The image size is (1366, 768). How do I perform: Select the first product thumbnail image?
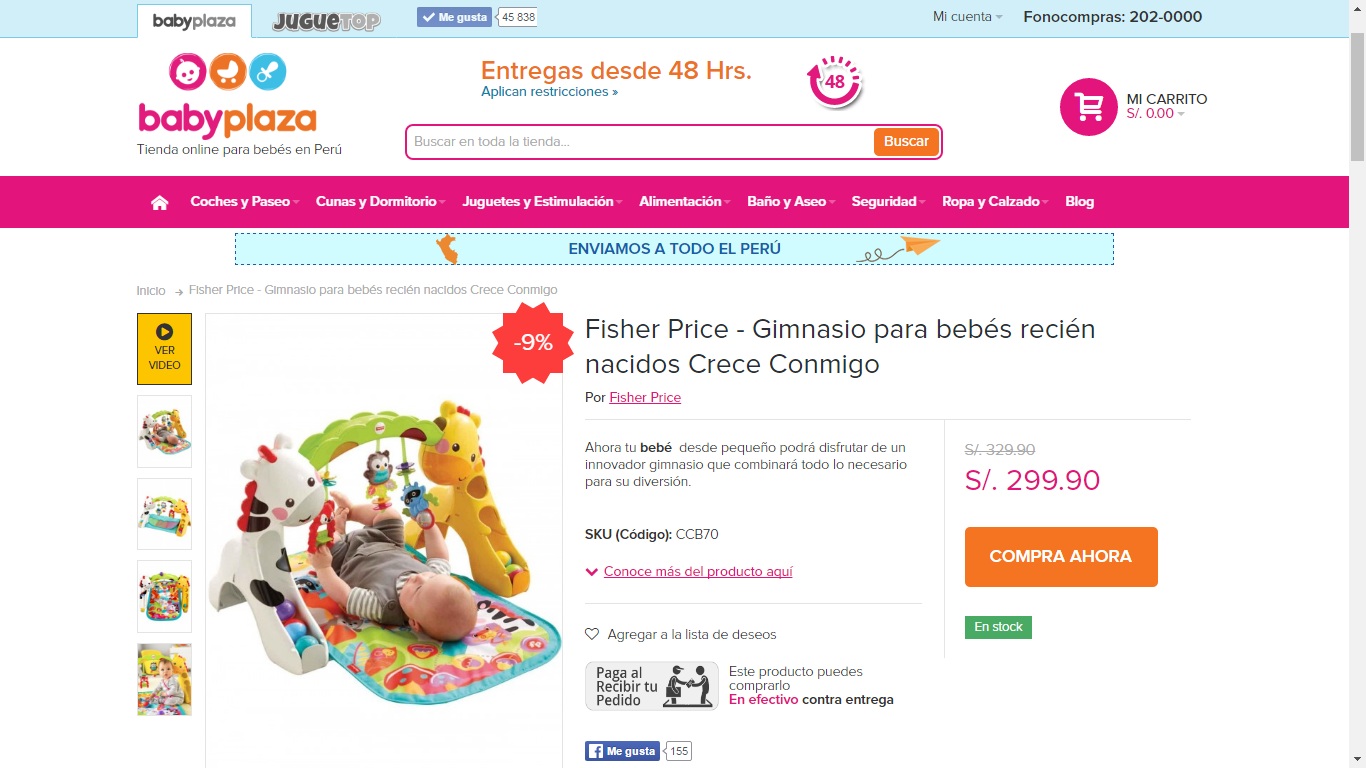click(x=164, y=431)
